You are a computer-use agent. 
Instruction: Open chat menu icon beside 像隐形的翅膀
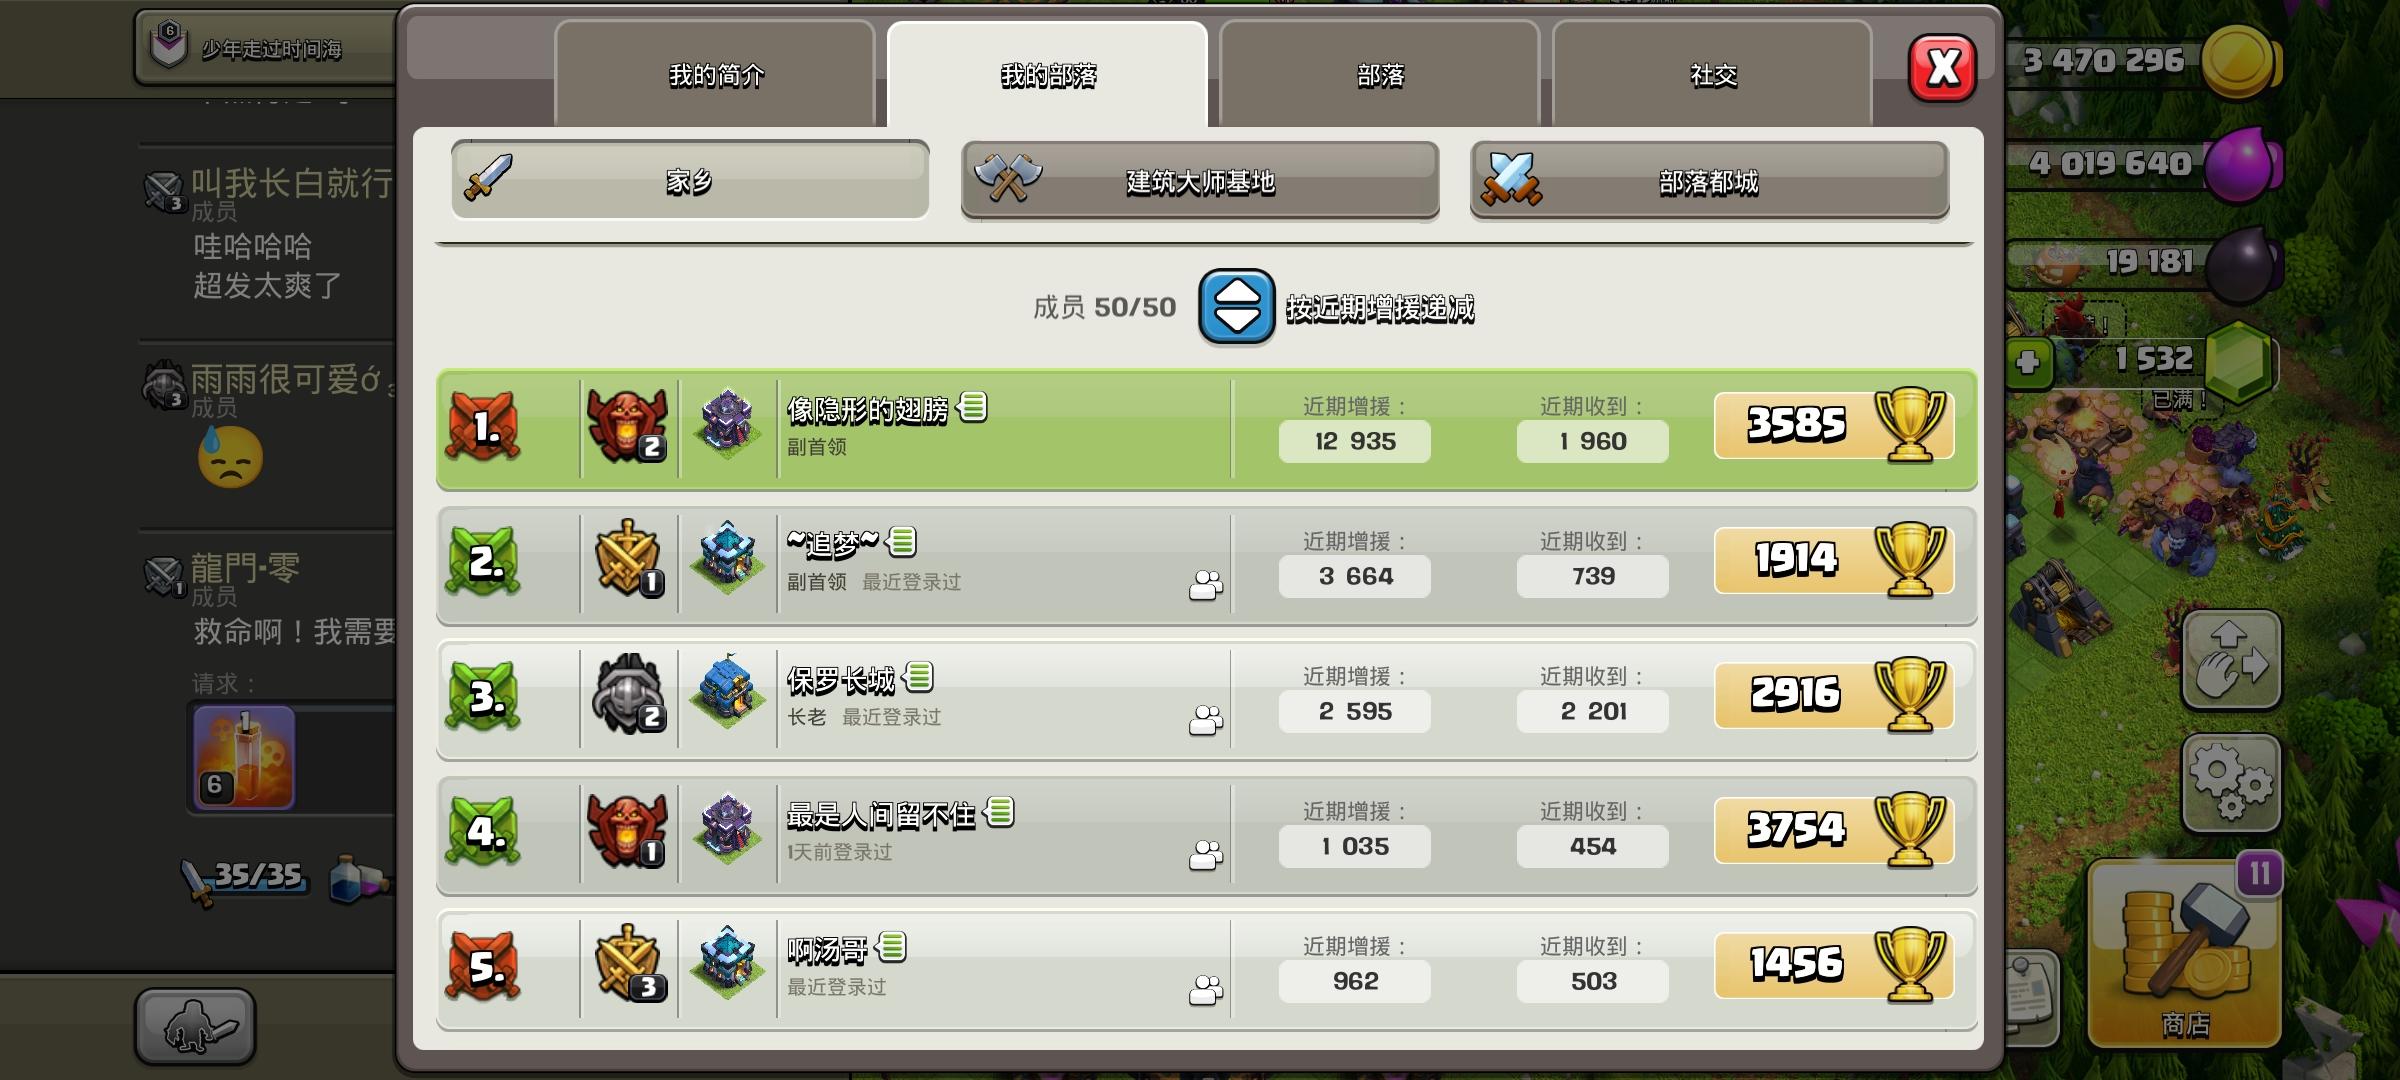[x=972, y=407]
